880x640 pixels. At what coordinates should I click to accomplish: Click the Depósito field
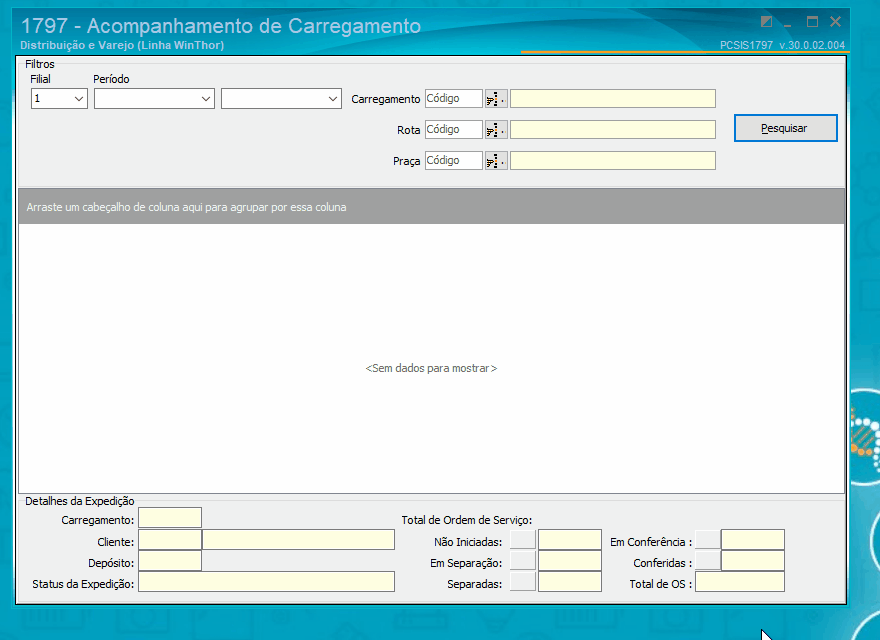[169, 560]
